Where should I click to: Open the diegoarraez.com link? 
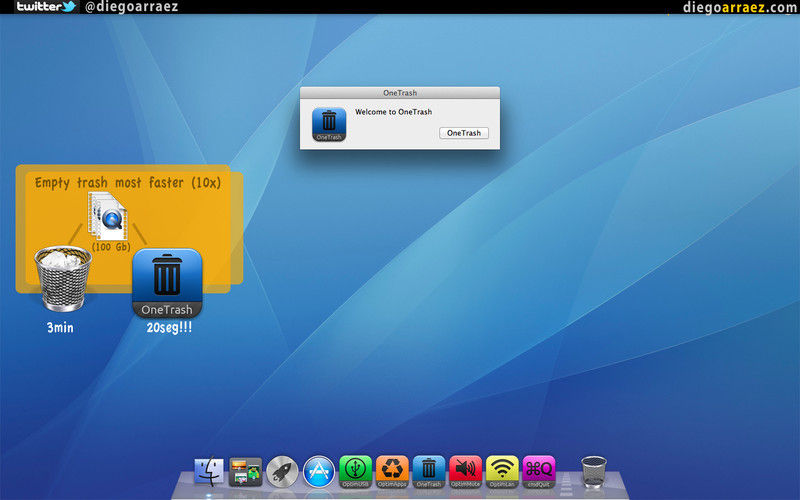[740, 7]
